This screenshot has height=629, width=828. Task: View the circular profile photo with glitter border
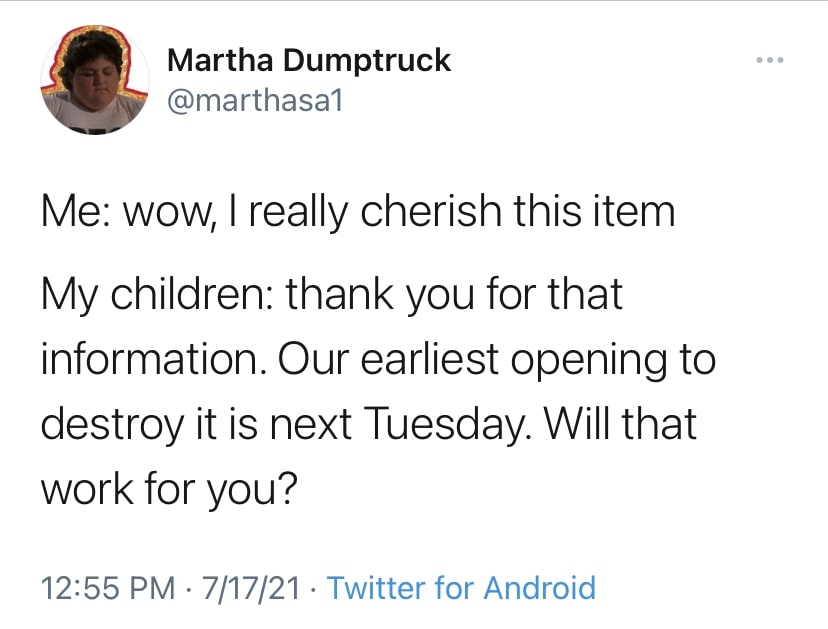[x=95, y=79]
